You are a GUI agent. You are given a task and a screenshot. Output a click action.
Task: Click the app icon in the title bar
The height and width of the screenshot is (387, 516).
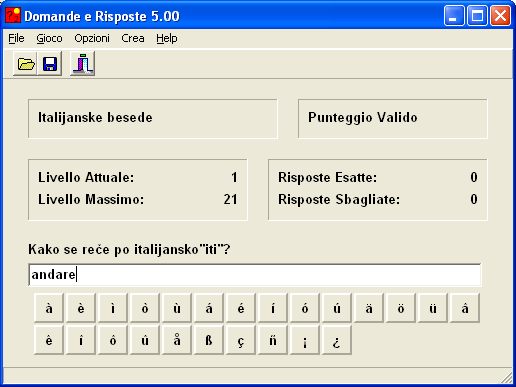13,16
